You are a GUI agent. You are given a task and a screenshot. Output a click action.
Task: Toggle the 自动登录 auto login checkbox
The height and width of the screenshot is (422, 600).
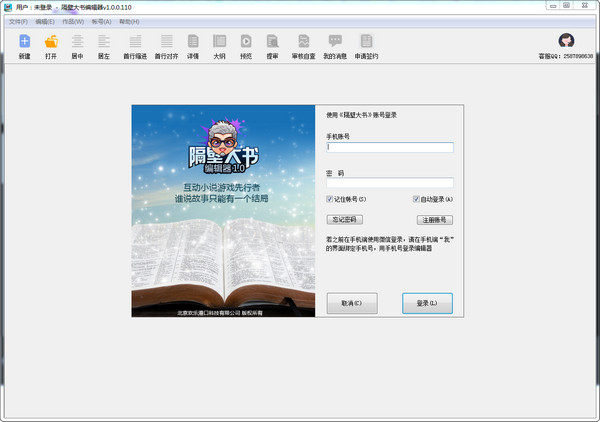coord(416,199)
